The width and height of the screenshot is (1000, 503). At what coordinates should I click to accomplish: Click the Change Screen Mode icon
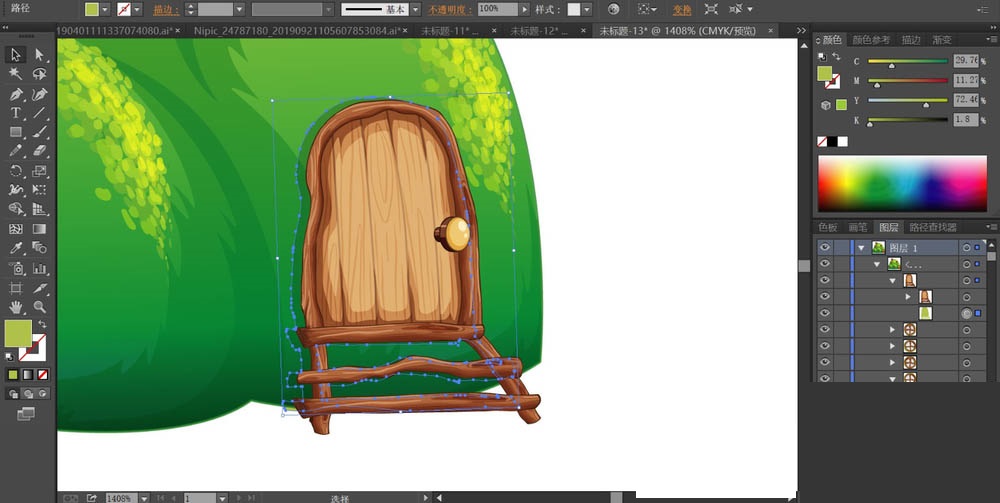coord(26,414)
